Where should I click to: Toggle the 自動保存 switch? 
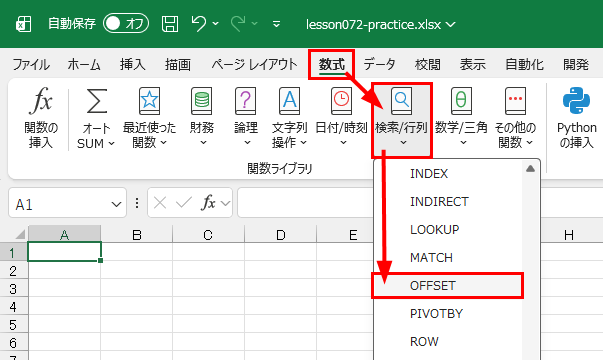(x=126, y=24)
